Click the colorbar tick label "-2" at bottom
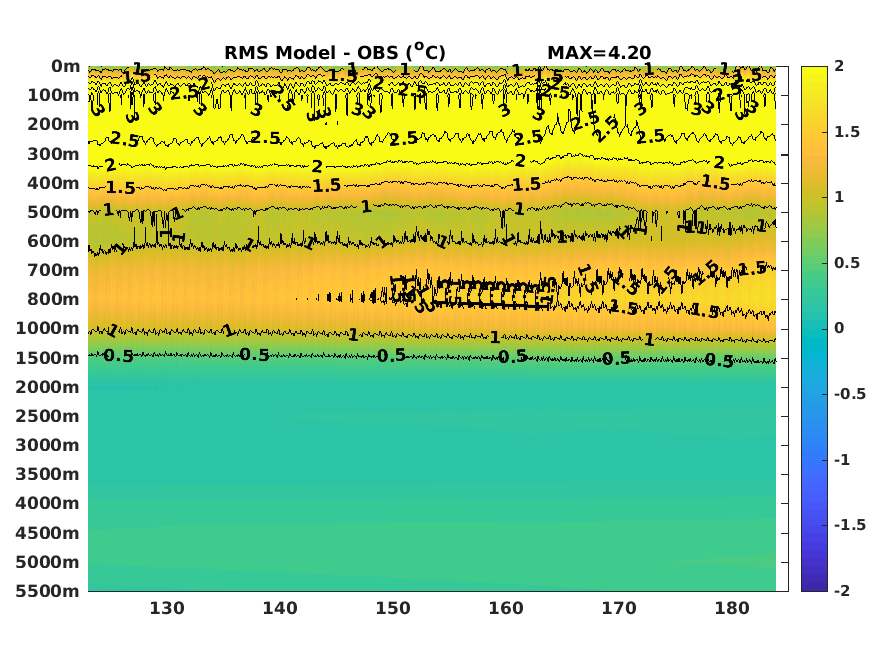Image resolution: width=875 pixels, height=656 pixels. [x=842, y=590]
